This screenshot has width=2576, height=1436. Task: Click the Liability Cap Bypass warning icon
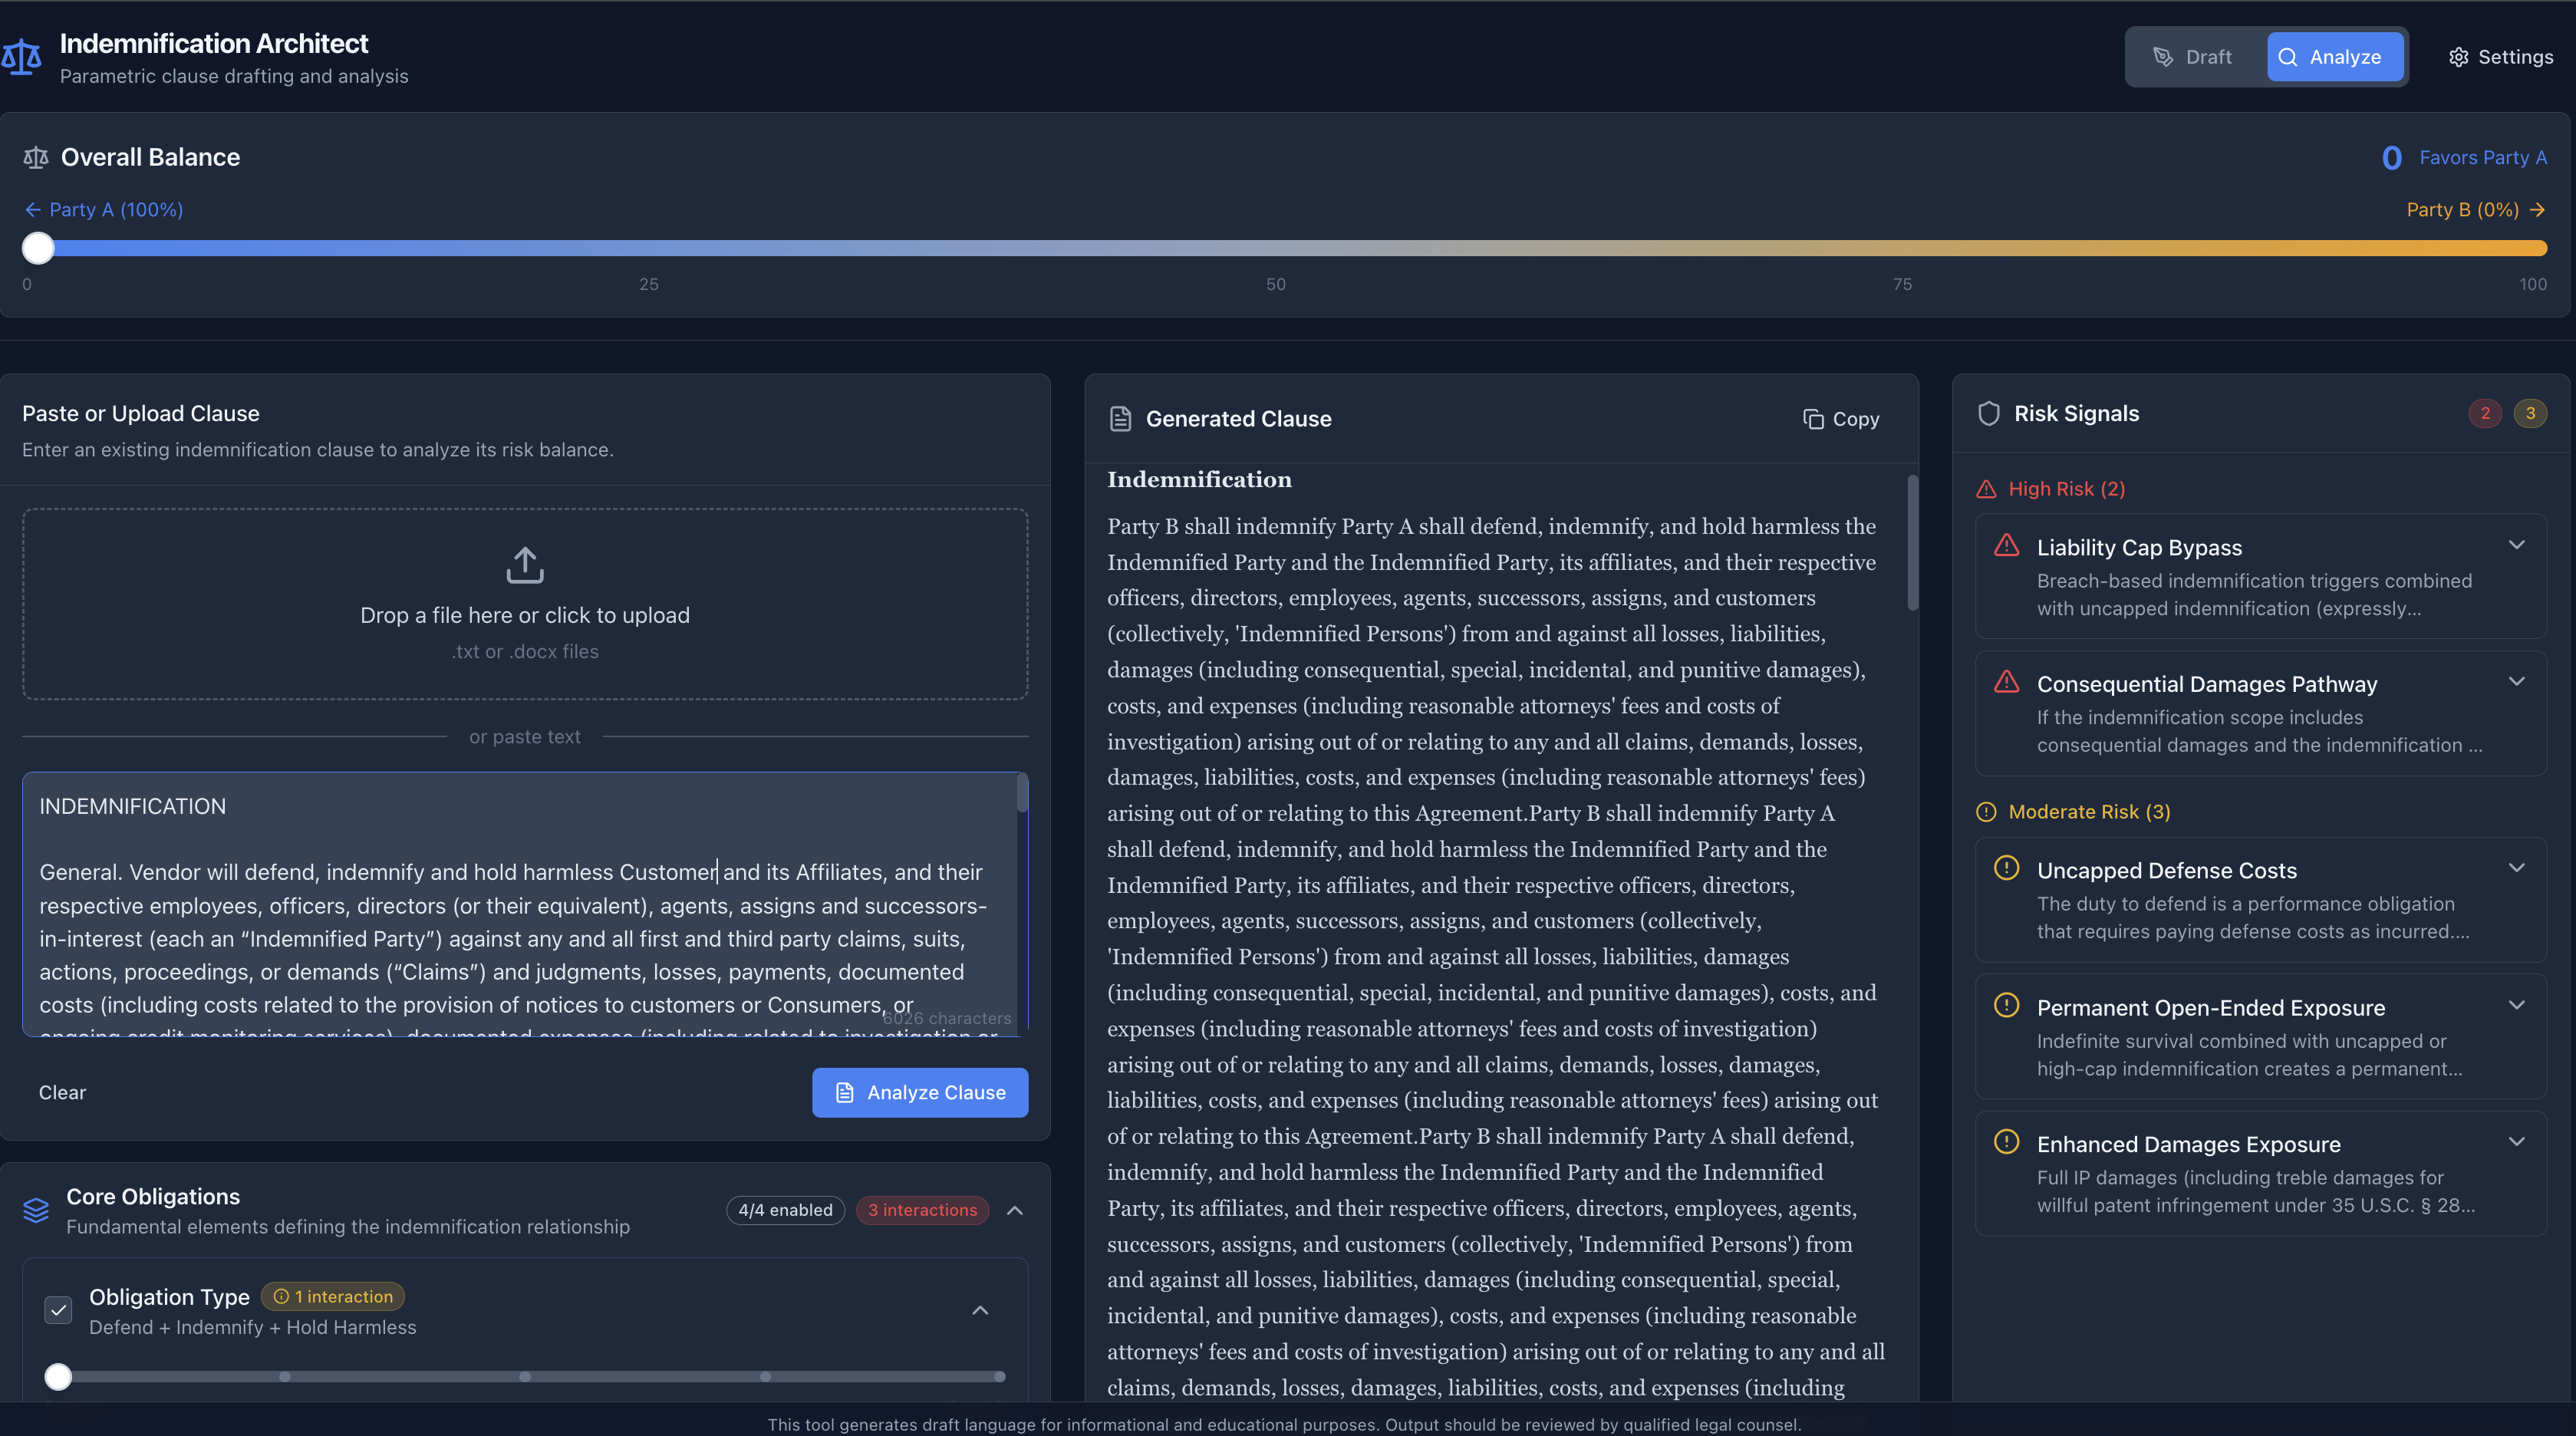(2006, 545)
